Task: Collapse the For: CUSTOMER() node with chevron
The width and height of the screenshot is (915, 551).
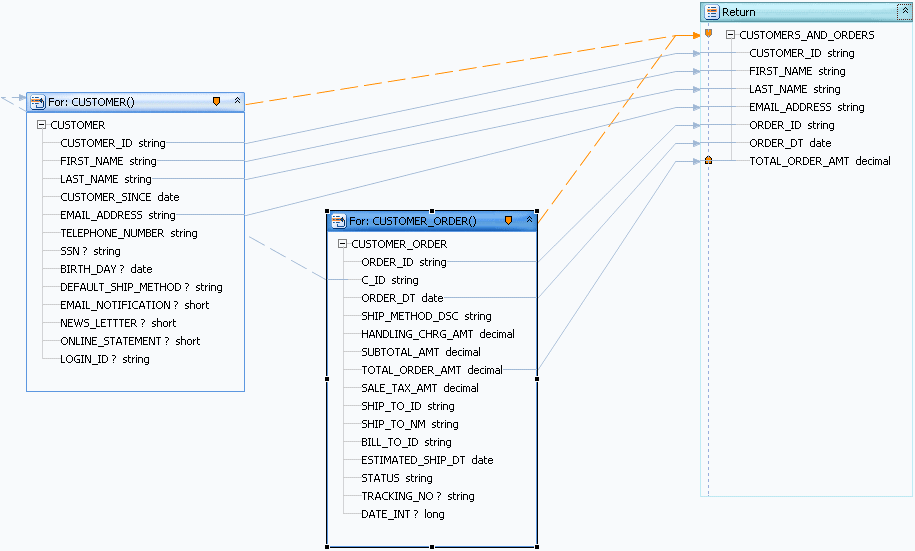Action: pyautogui.click(x=238, y=100)
